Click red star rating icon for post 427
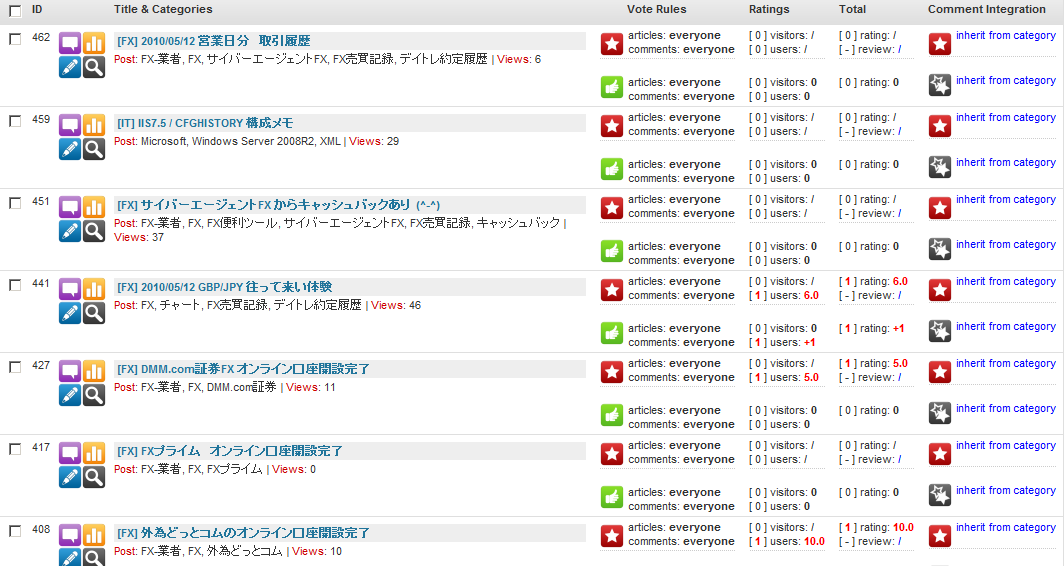Screen dimensions: 1064x566 click(612, 372)
